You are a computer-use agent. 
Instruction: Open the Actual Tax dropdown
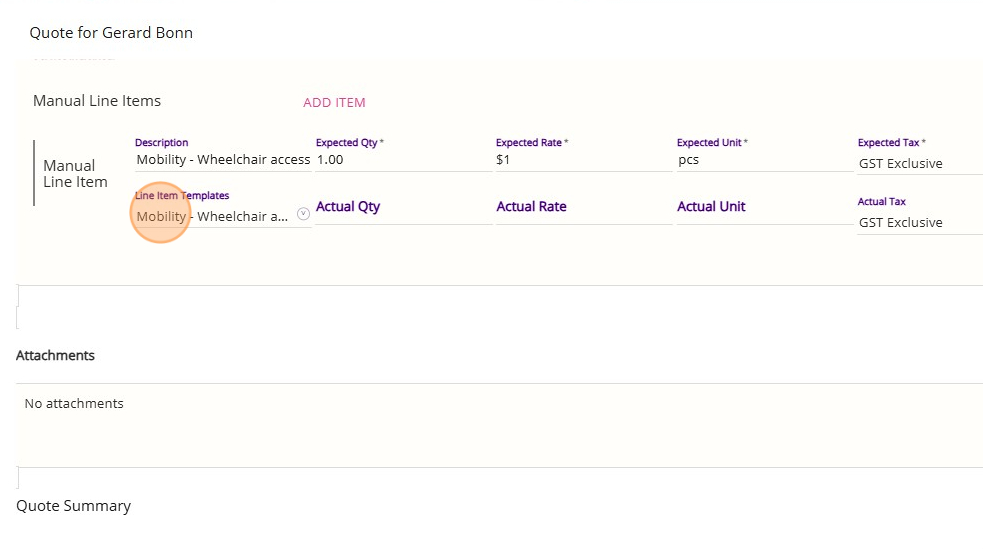pos(918,223)
